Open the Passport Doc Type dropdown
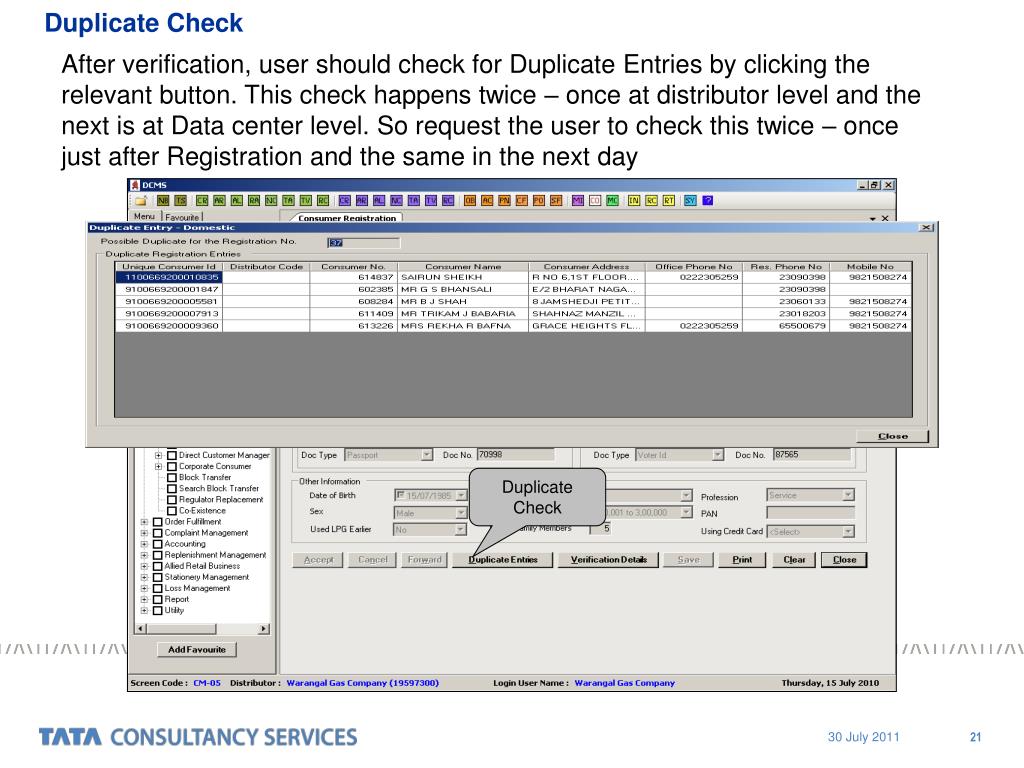Image resolution: width=1024 pixels, height=768 pixels. point(426,455)
